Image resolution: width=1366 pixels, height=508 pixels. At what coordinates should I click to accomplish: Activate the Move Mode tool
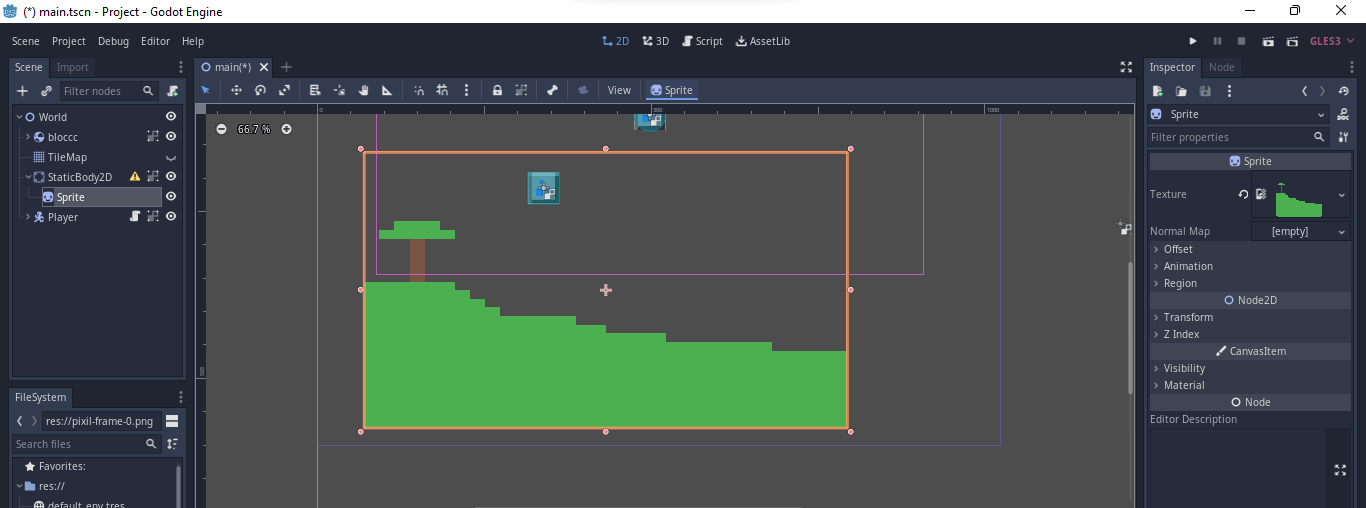point(236,90)
